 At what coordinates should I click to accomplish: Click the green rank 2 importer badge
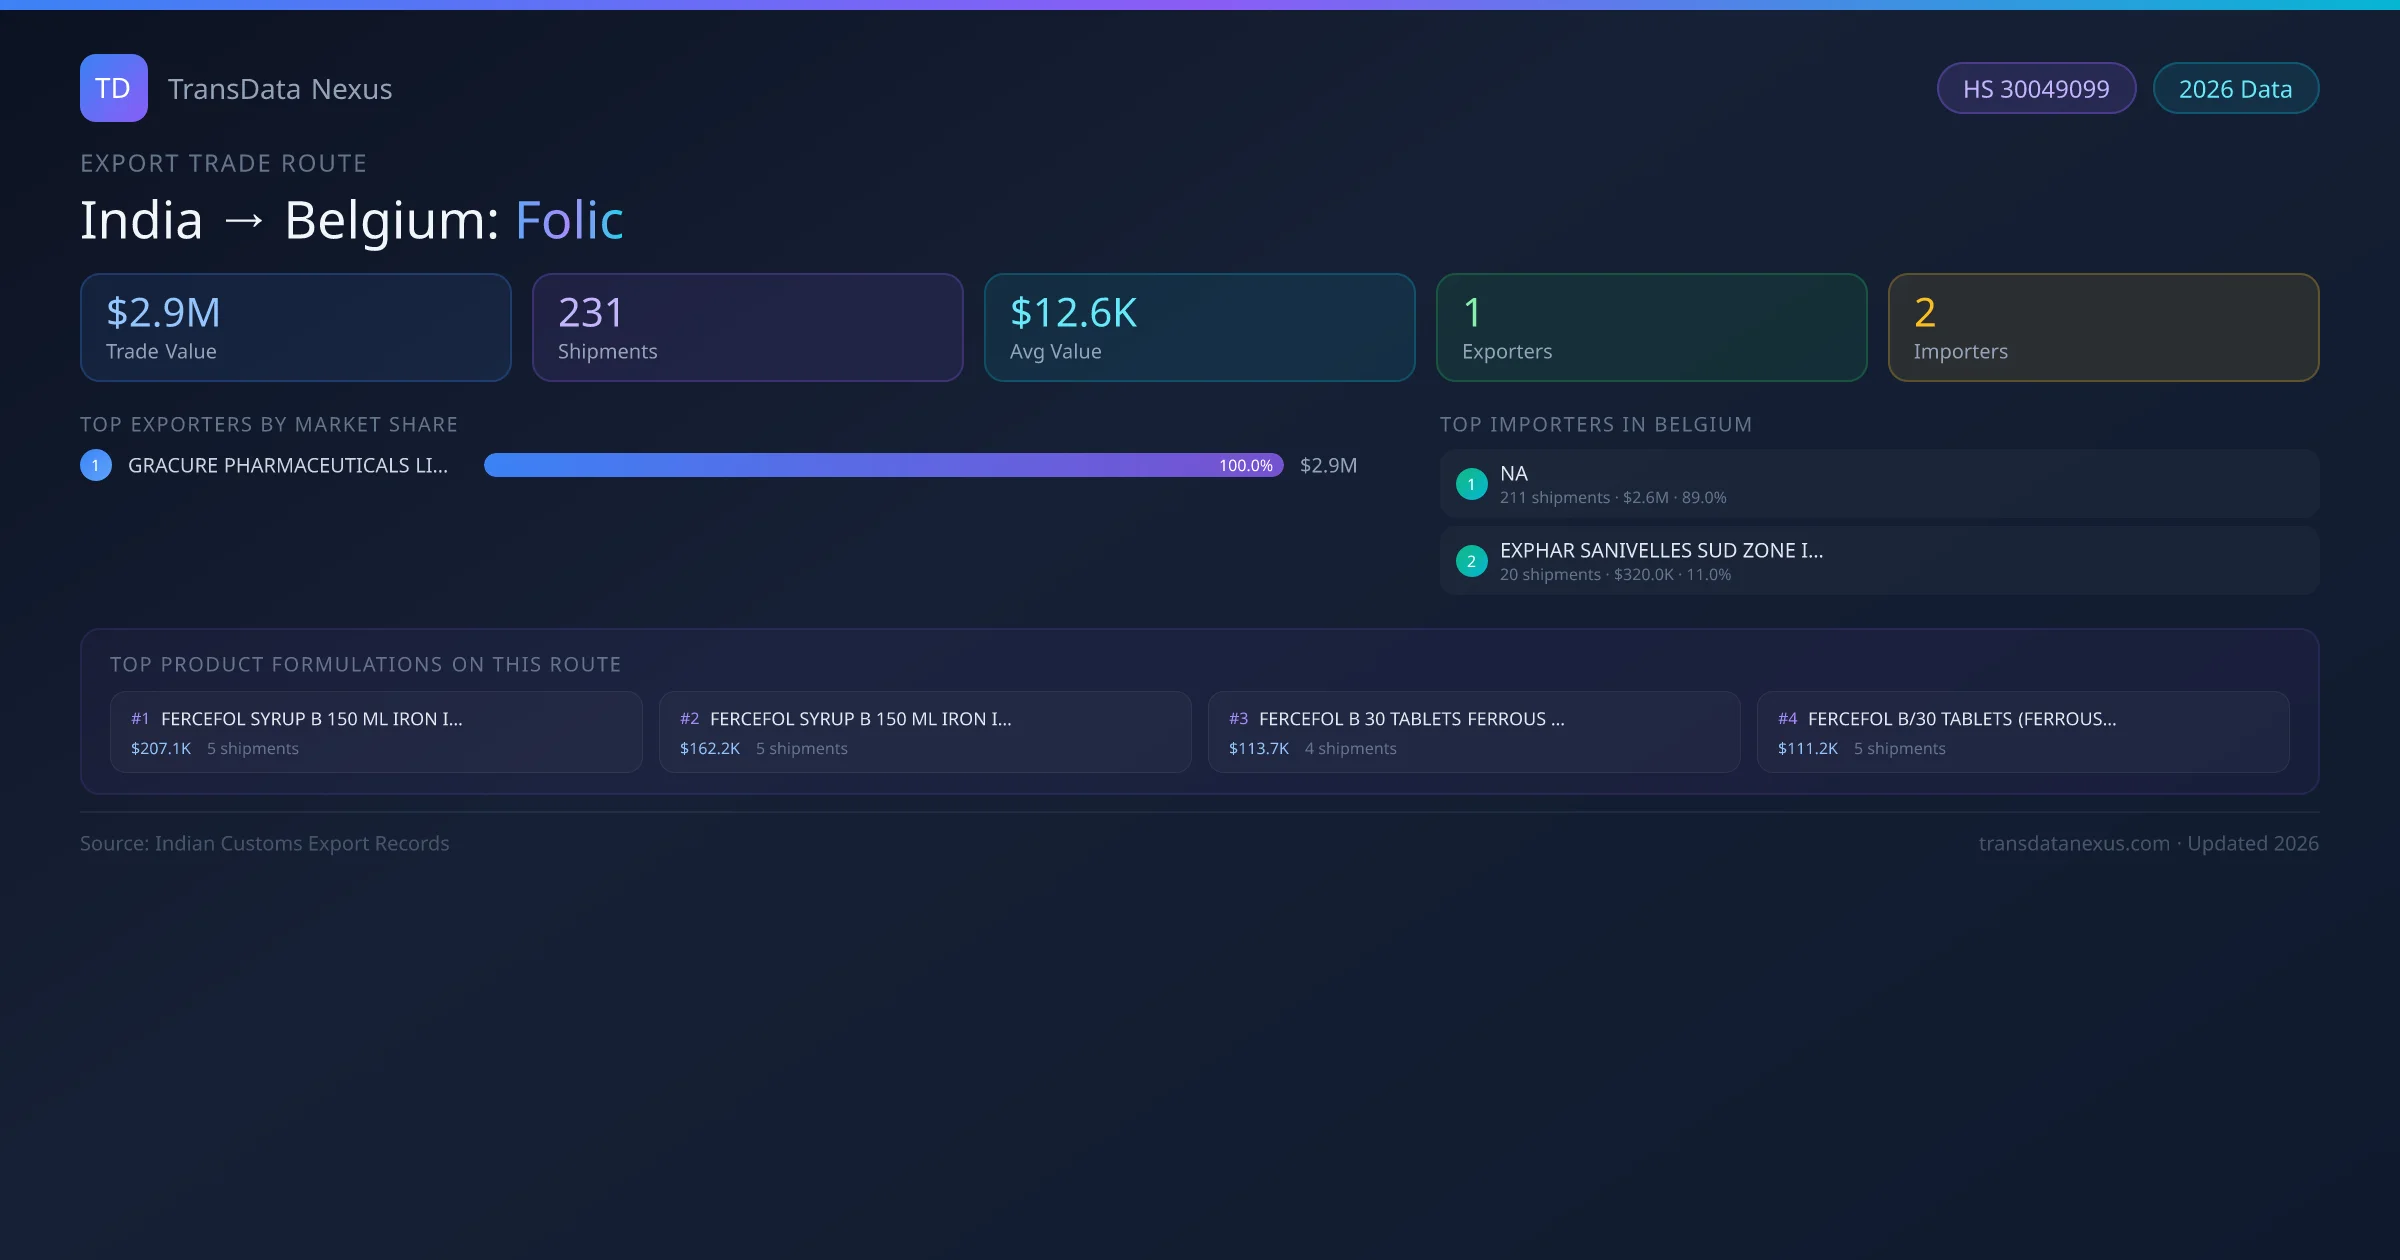click(x=1471, y=561)
